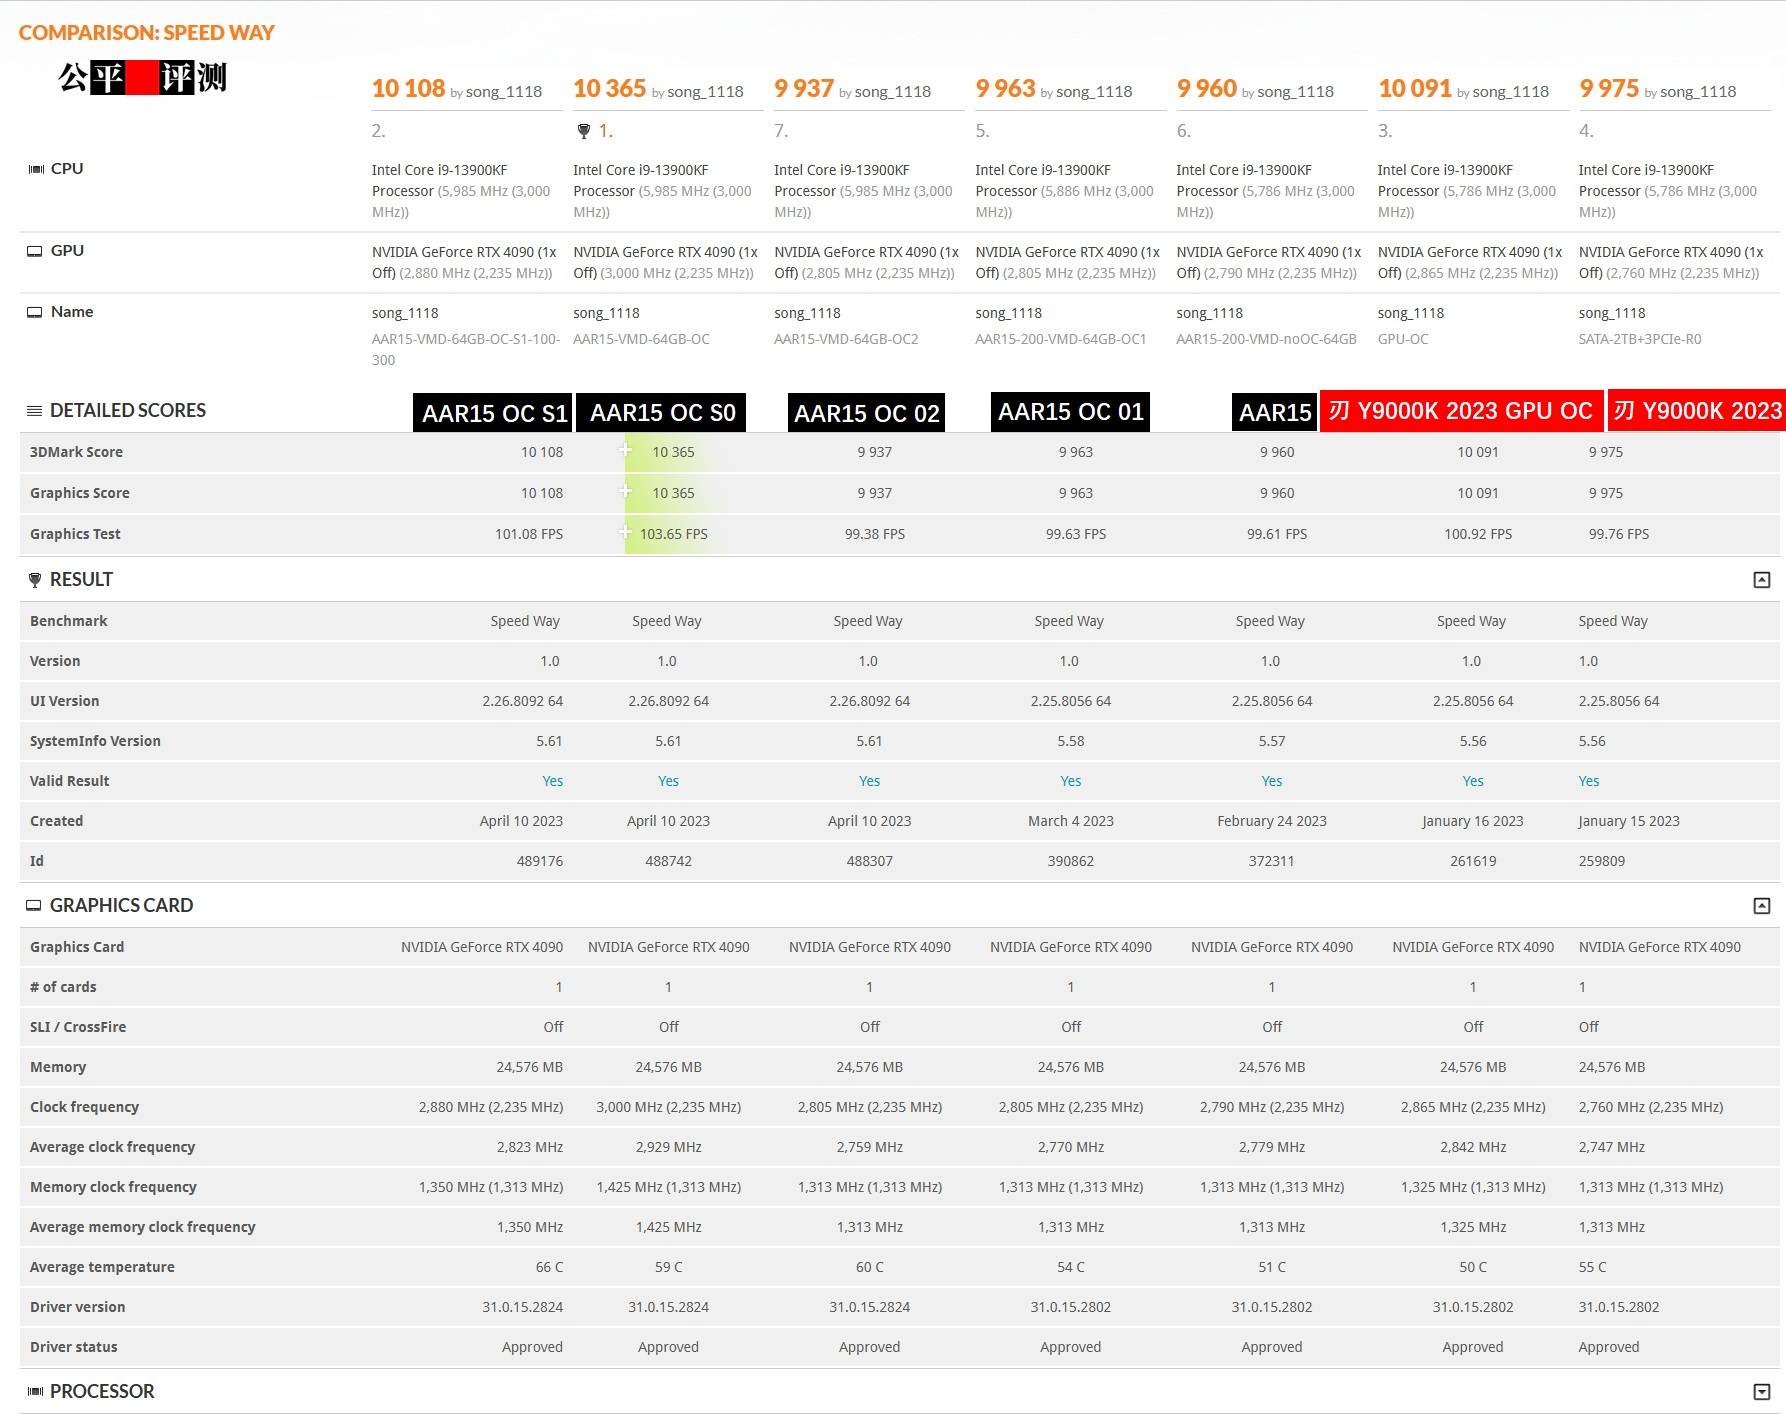Open the 10 365 top score result
This screenshot has width=1786, height=1414.
(x=609, y=89)
